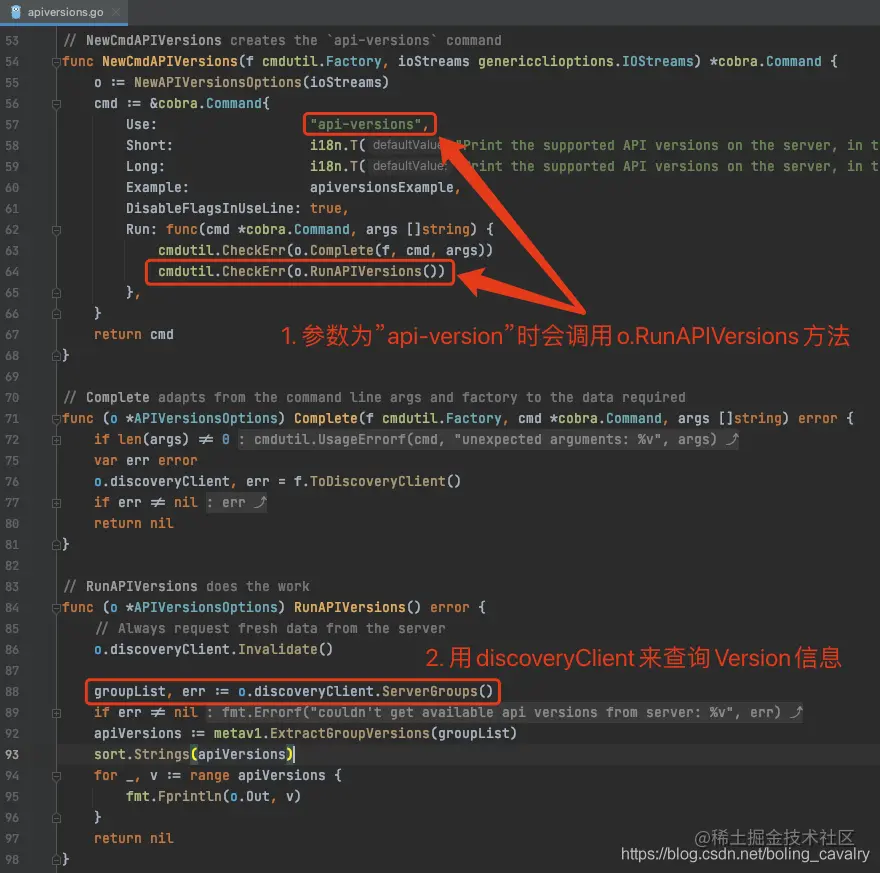Image resolution: width=880 pixels, height=873 pixels.
Task: Expand the folded if block at line 72
Action: 56,440
